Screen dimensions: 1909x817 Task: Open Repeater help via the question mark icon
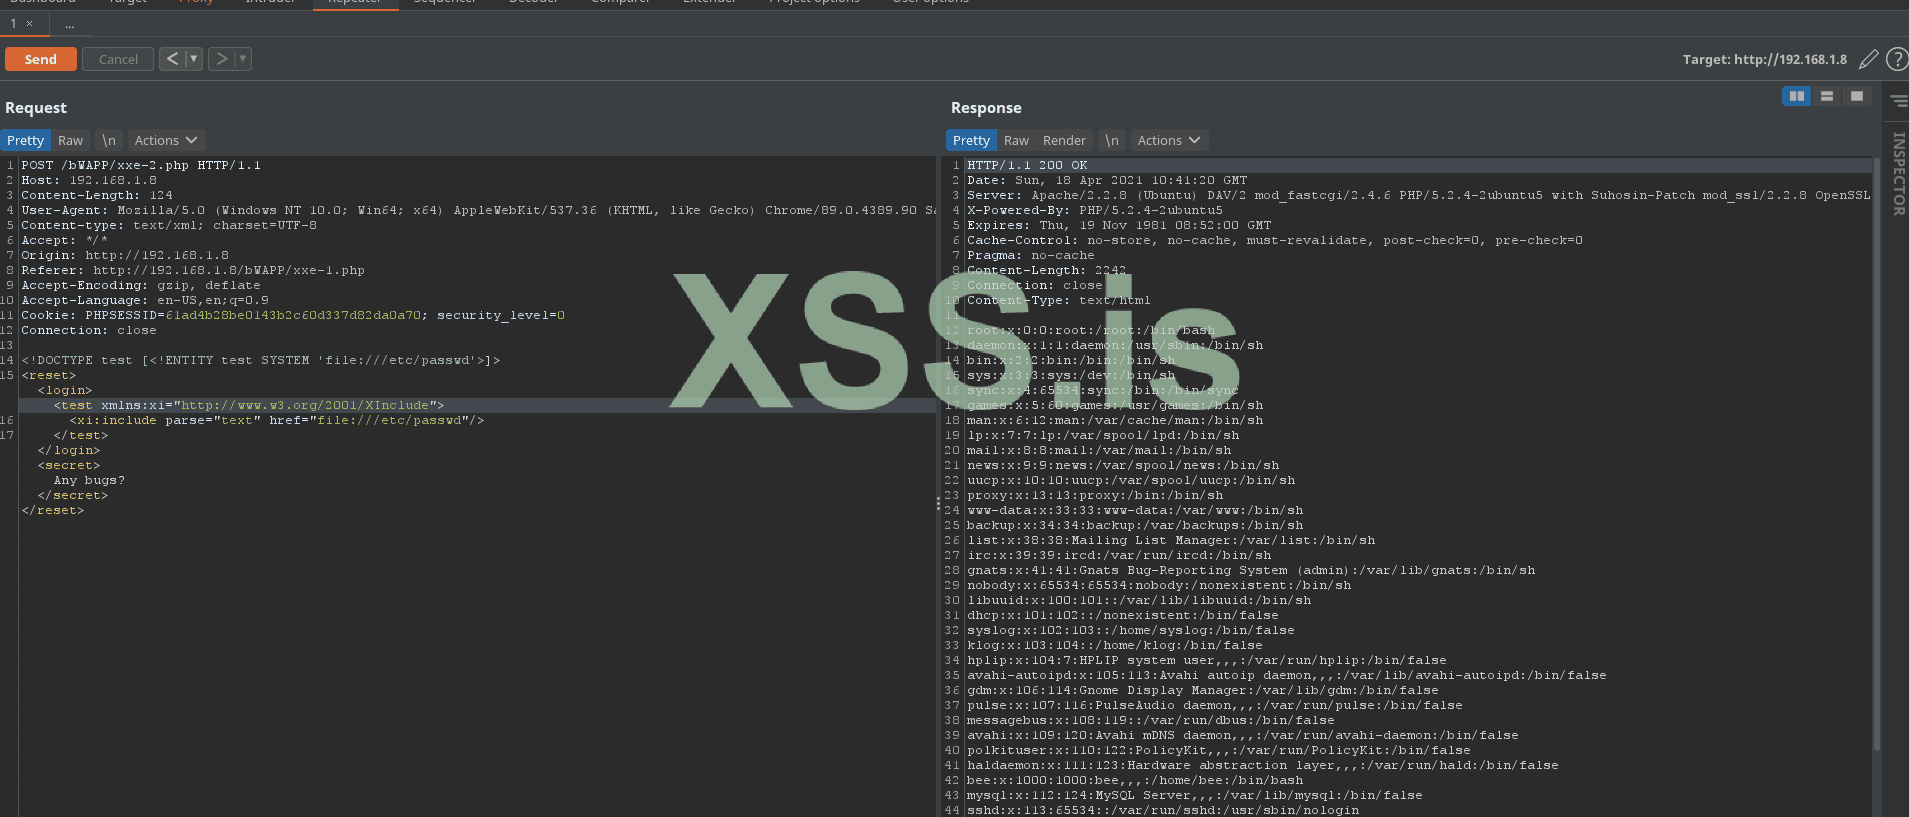tap(1896, 60)
